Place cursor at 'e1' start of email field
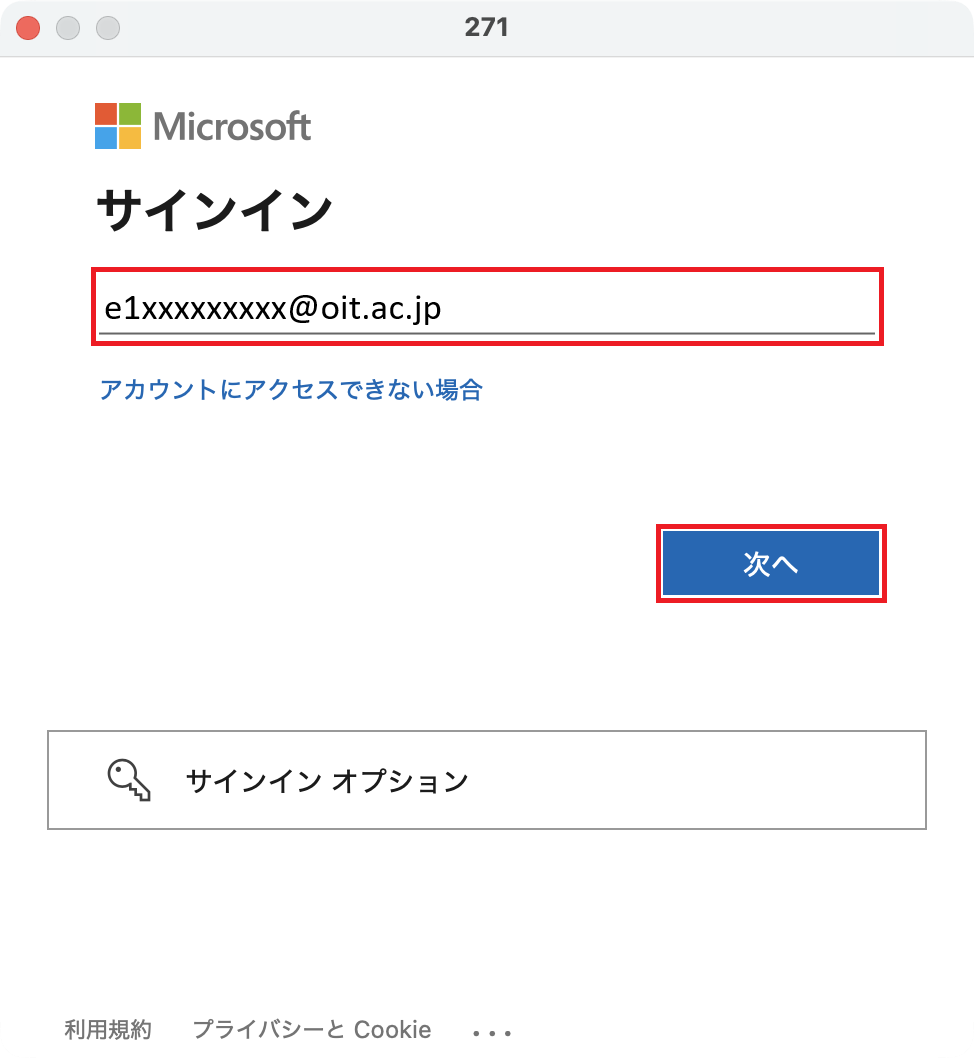The height and width of the screenshot is (1058, 974). point(107,308)
